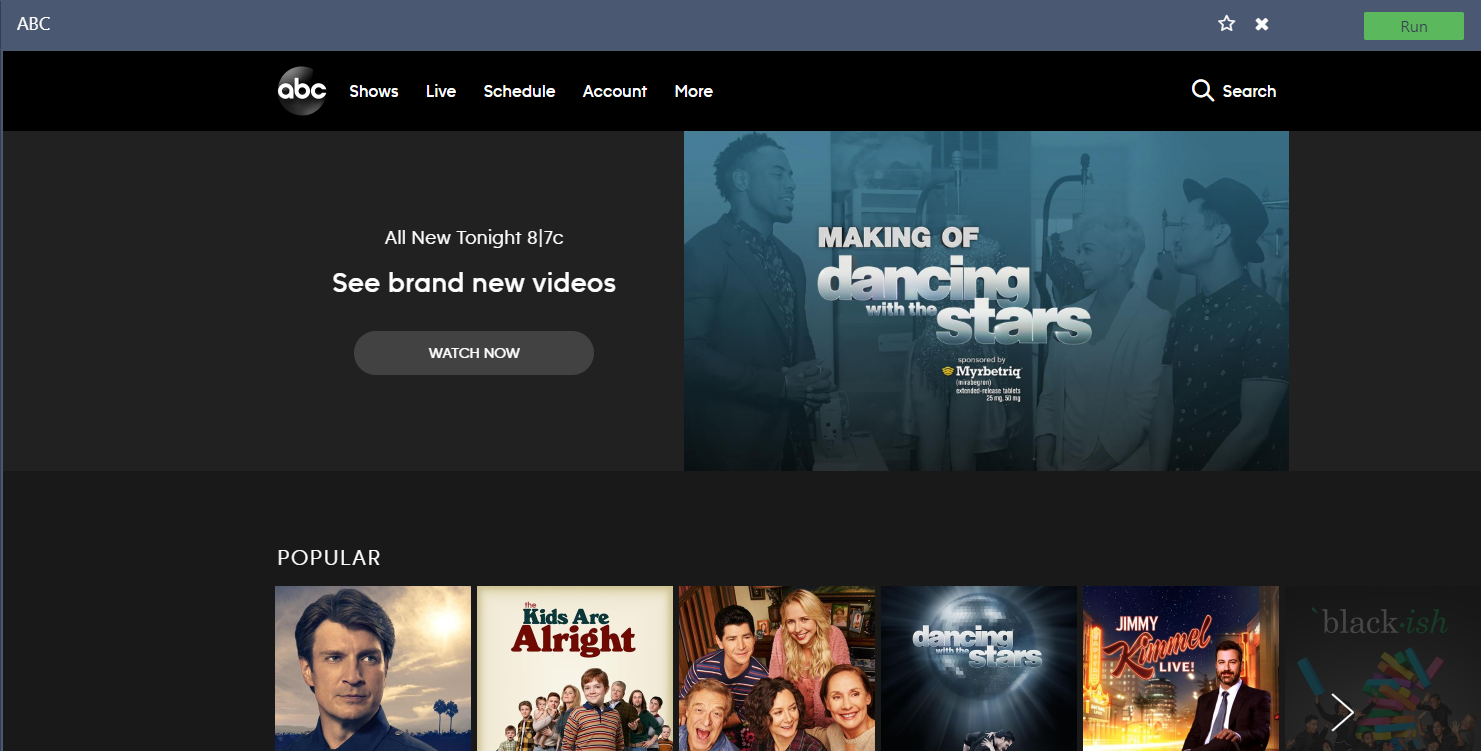Open the family sitcom group poster
This screenshot has width=1481, height=751.
click(777, 668)
